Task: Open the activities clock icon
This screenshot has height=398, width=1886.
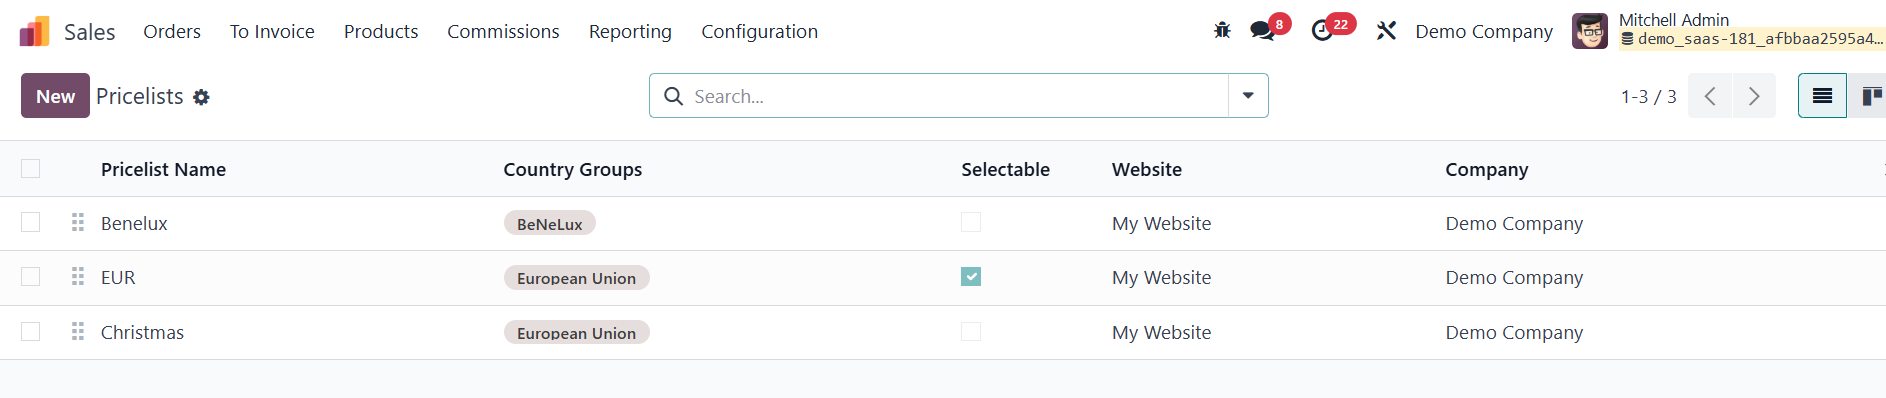Action: [x=1322, y=31]
